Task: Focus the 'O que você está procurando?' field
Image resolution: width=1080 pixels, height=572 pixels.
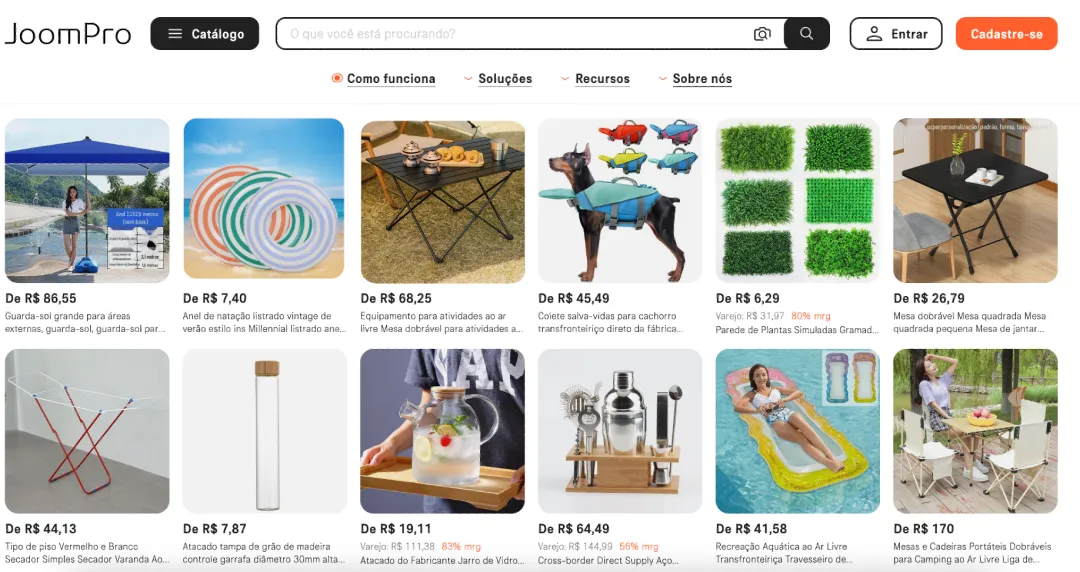Action: 515,34
